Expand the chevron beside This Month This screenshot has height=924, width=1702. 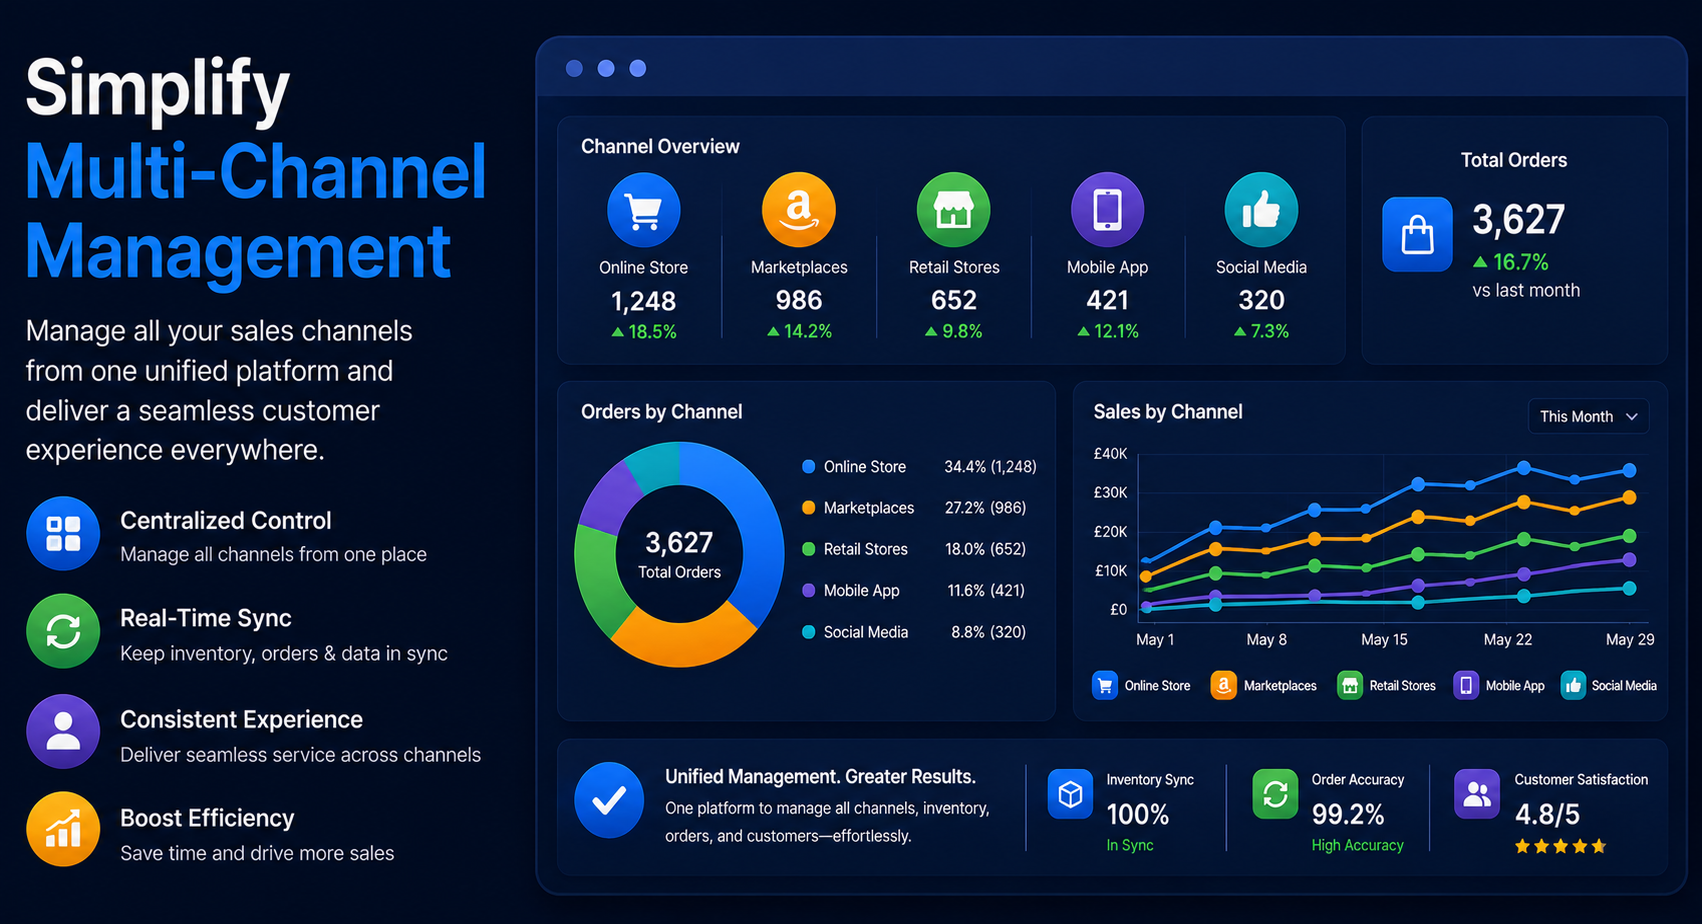pos(1632,417)
